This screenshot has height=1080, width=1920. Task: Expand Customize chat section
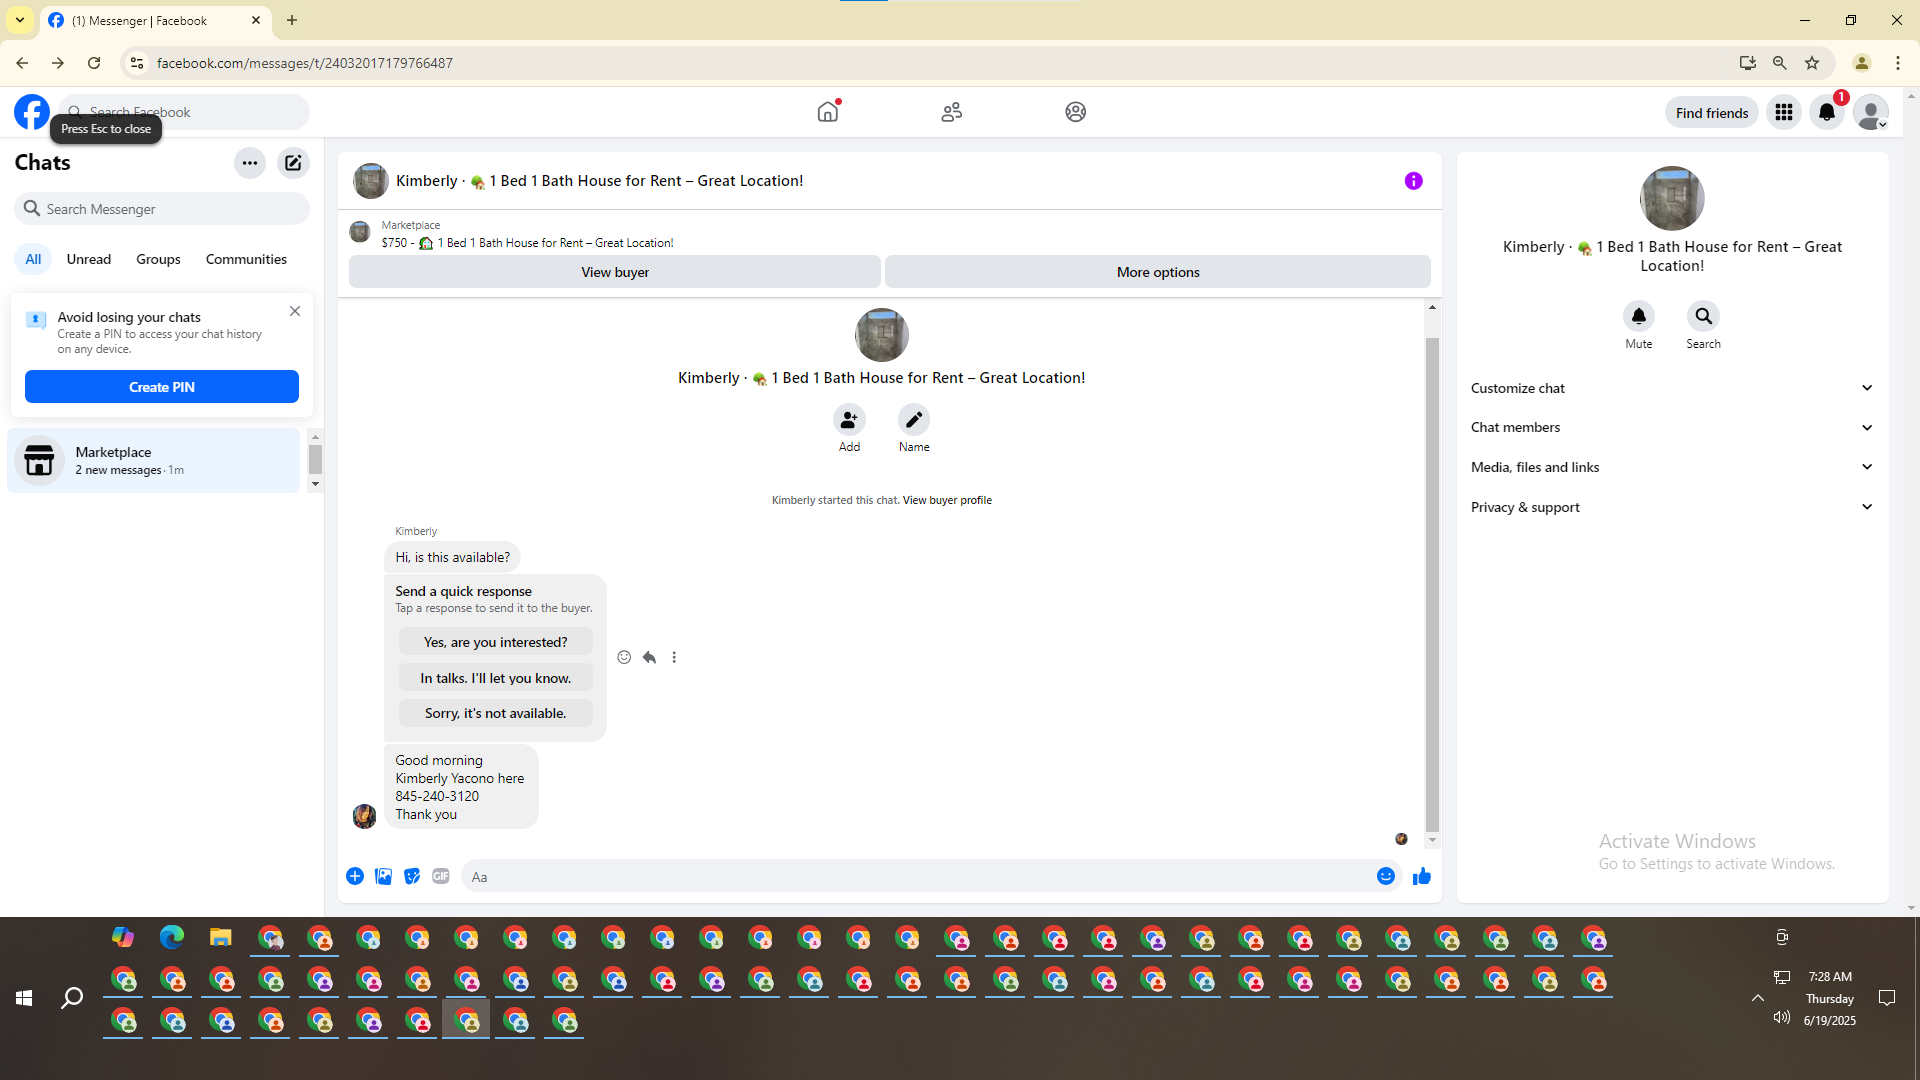coord(1672,388)
